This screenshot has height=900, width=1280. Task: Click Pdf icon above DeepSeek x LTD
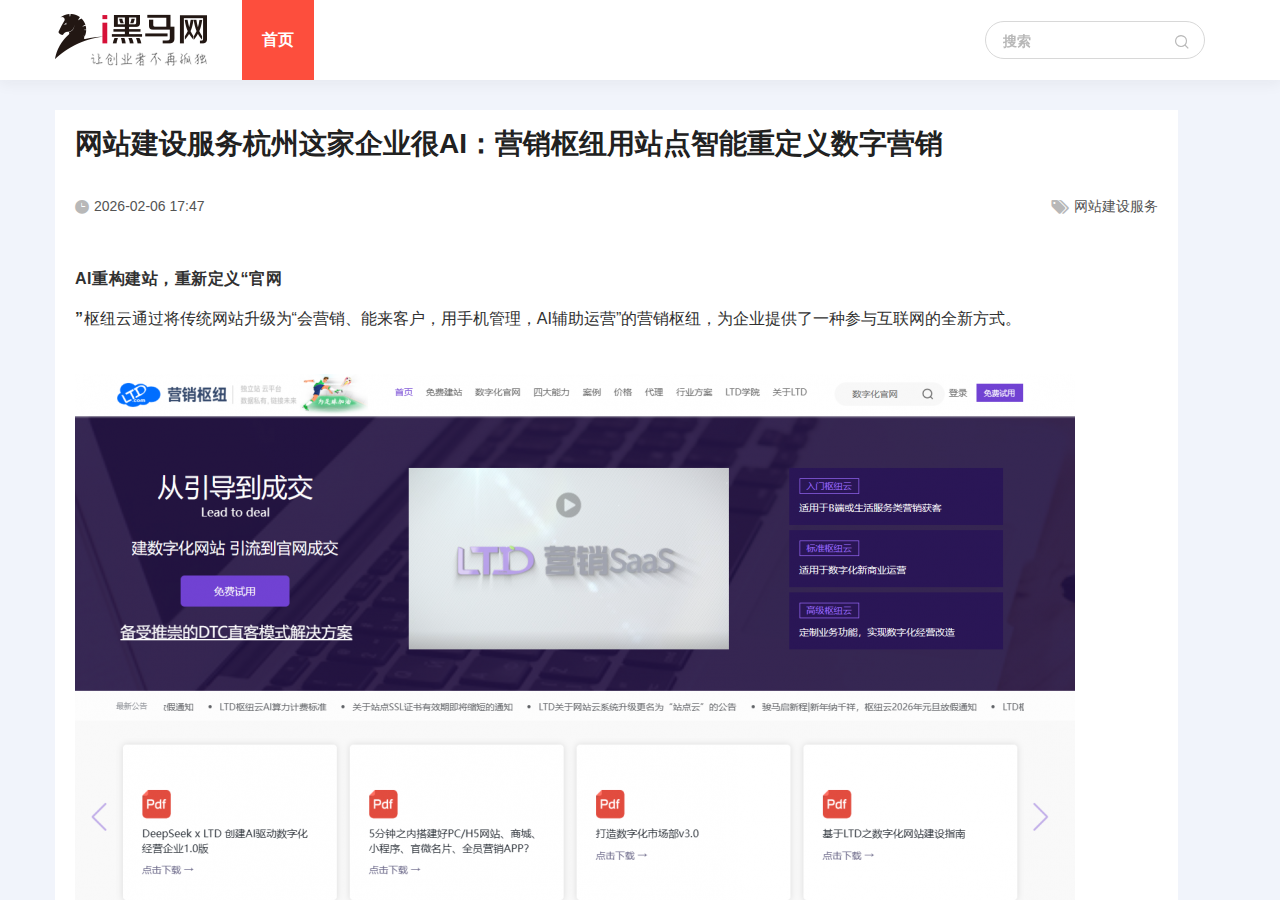point(156,804)
